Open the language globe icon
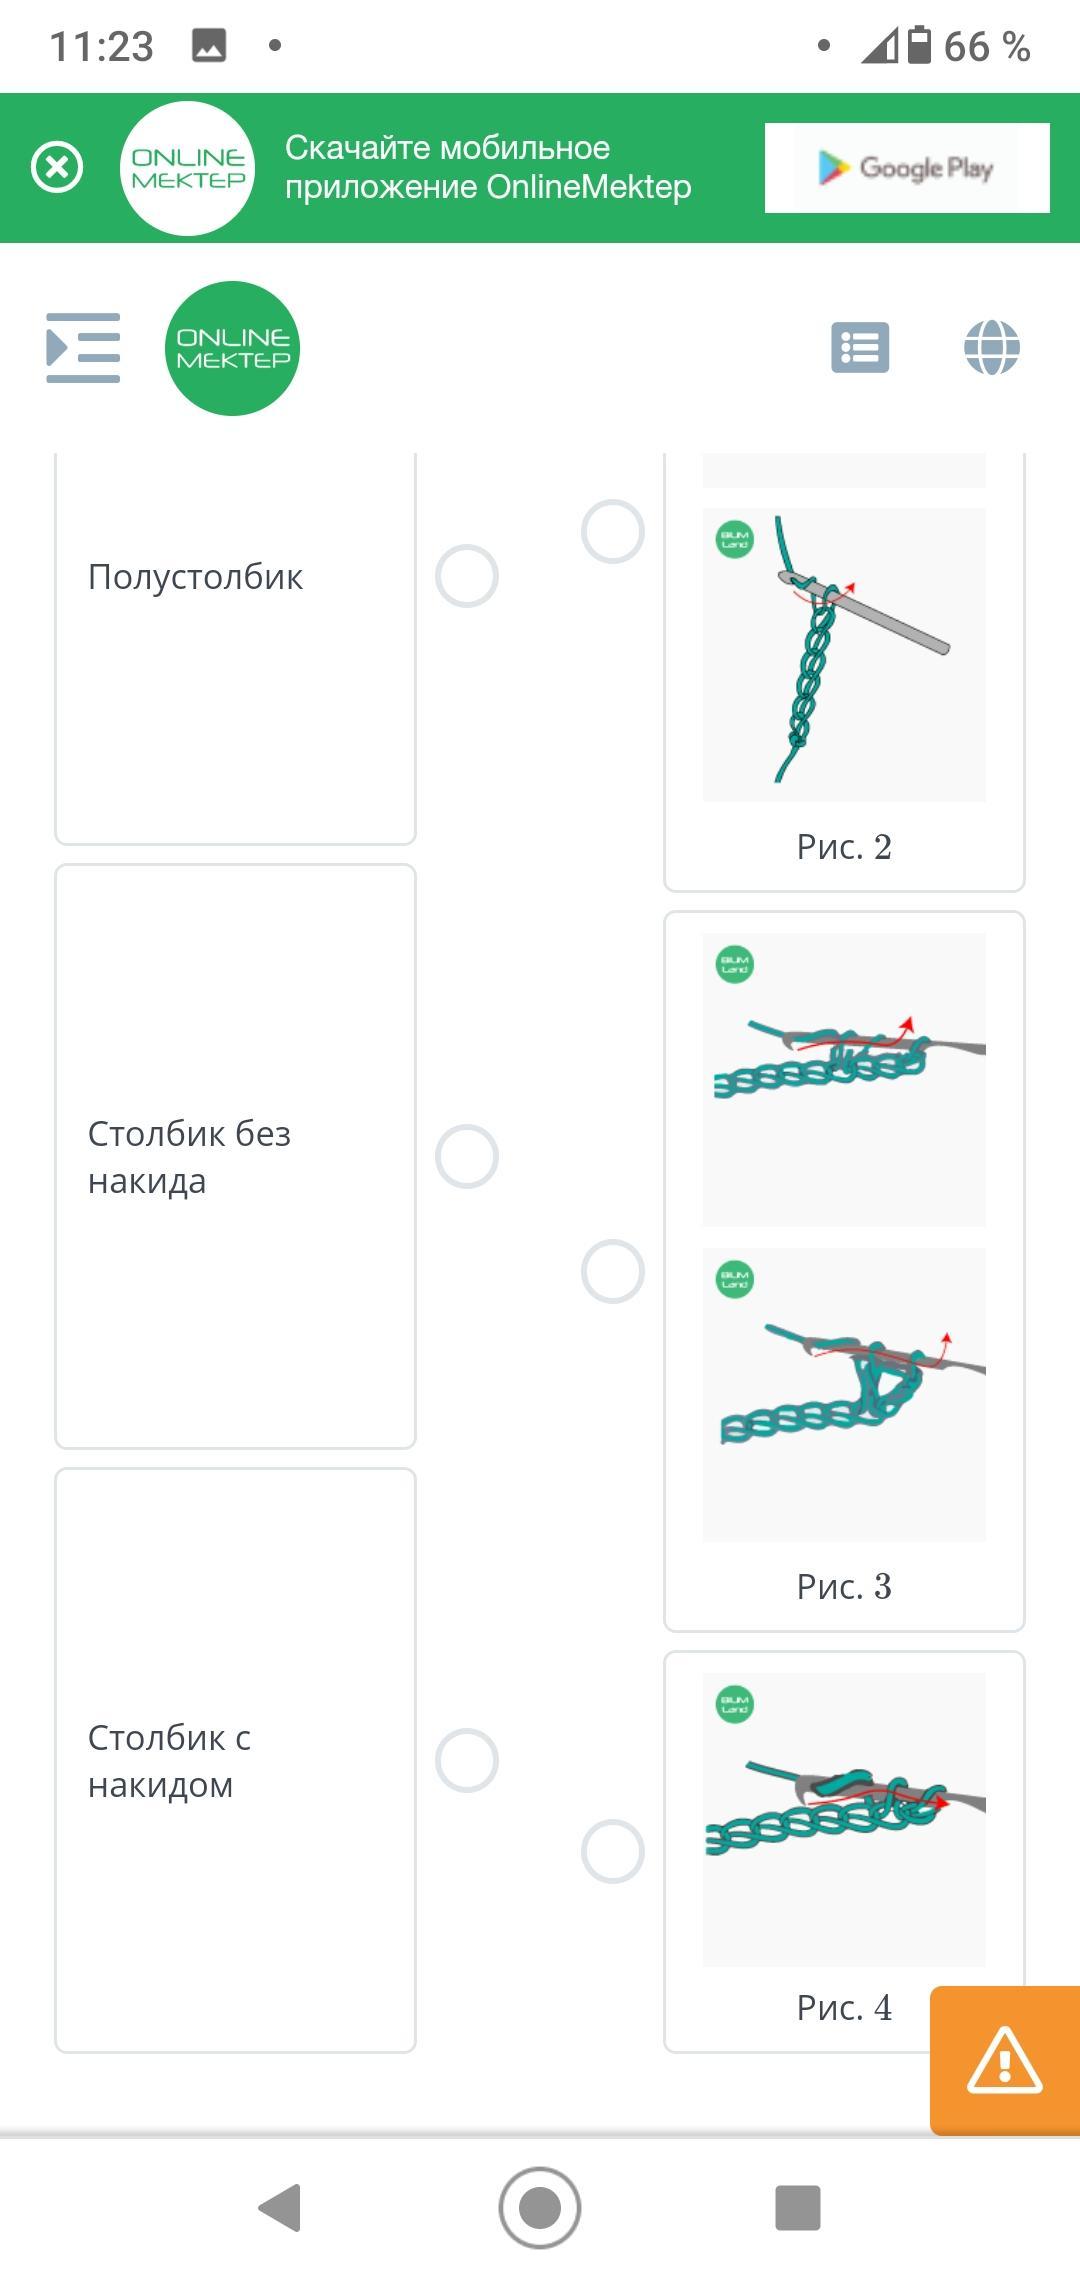This screenshot has width=1080, height=2280. click(x=991, y=348)
